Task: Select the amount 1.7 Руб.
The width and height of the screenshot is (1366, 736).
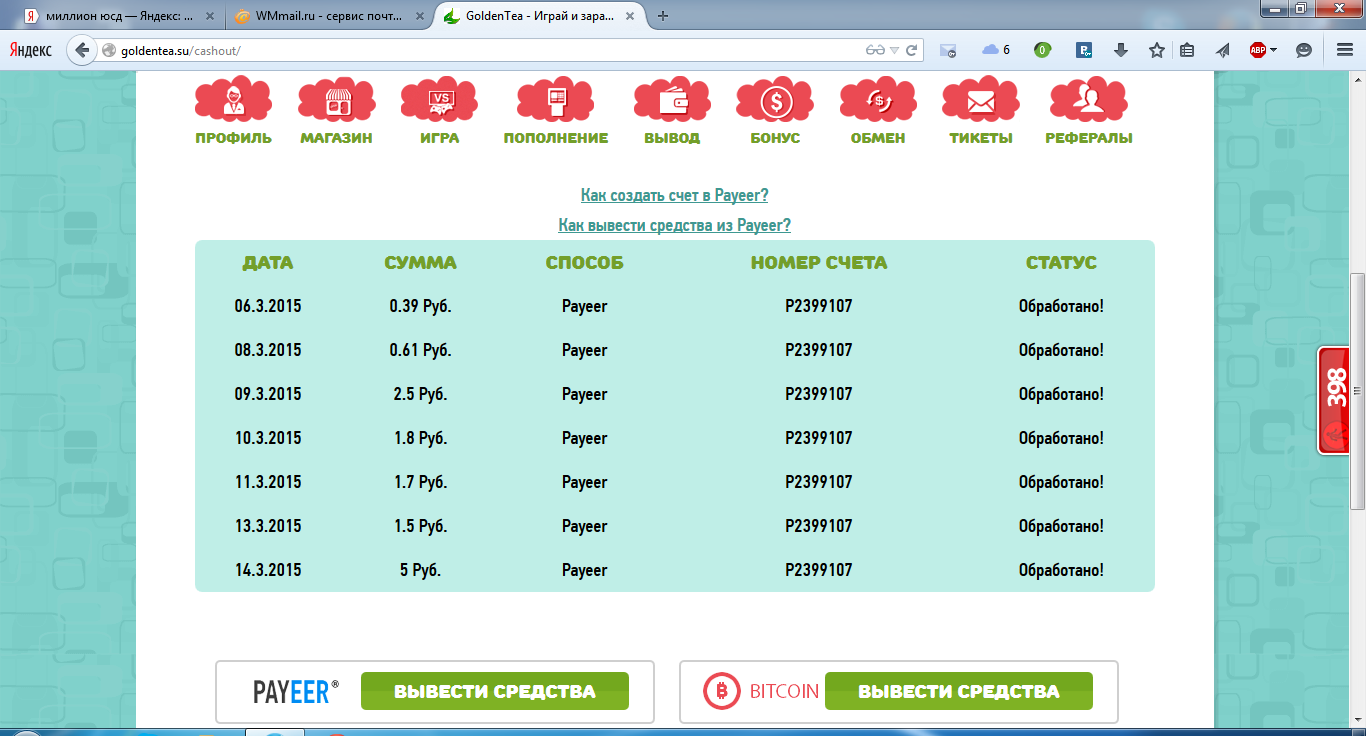Action: click(420, 482)
